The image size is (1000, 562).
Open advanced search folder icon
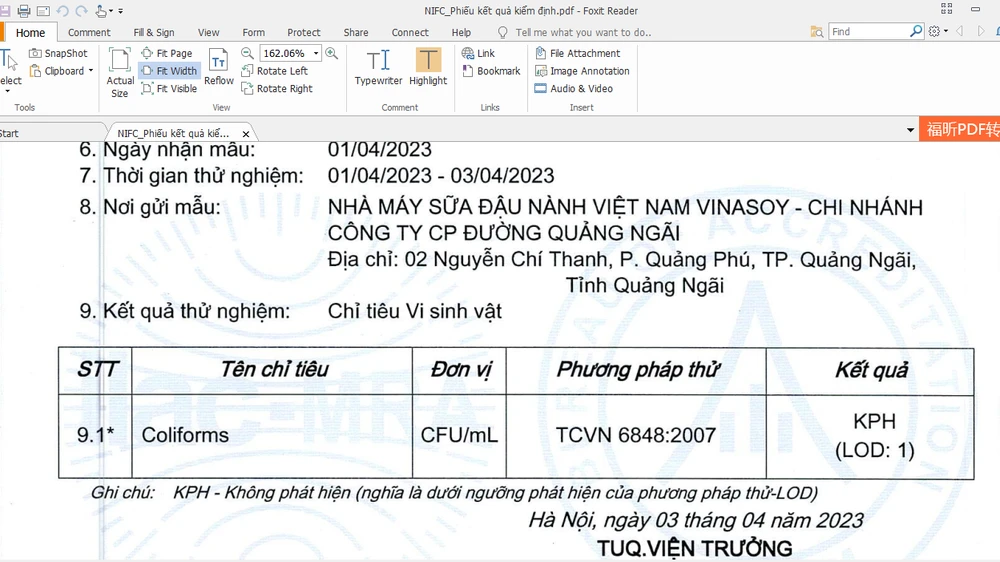[x=817, y=31]
